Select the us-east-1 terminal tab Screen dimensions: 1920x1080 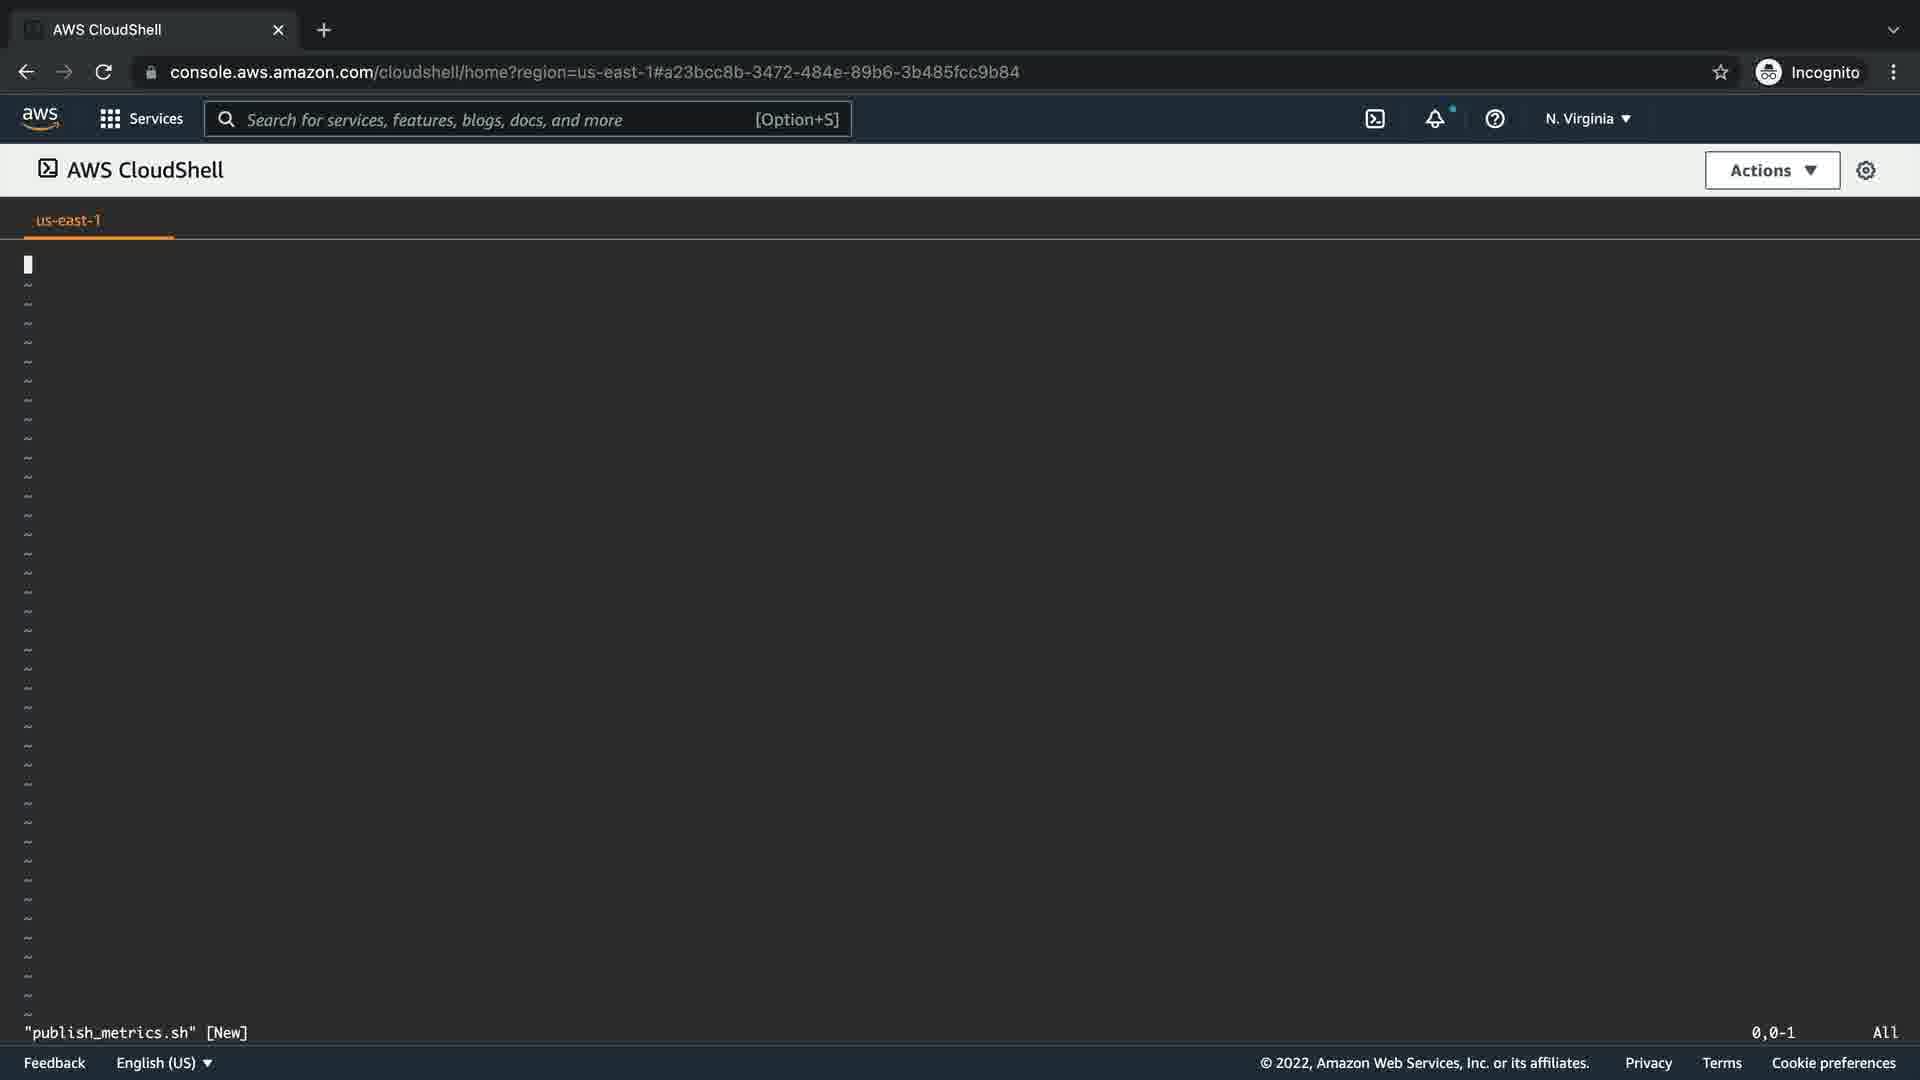click(x=68, y=220)
